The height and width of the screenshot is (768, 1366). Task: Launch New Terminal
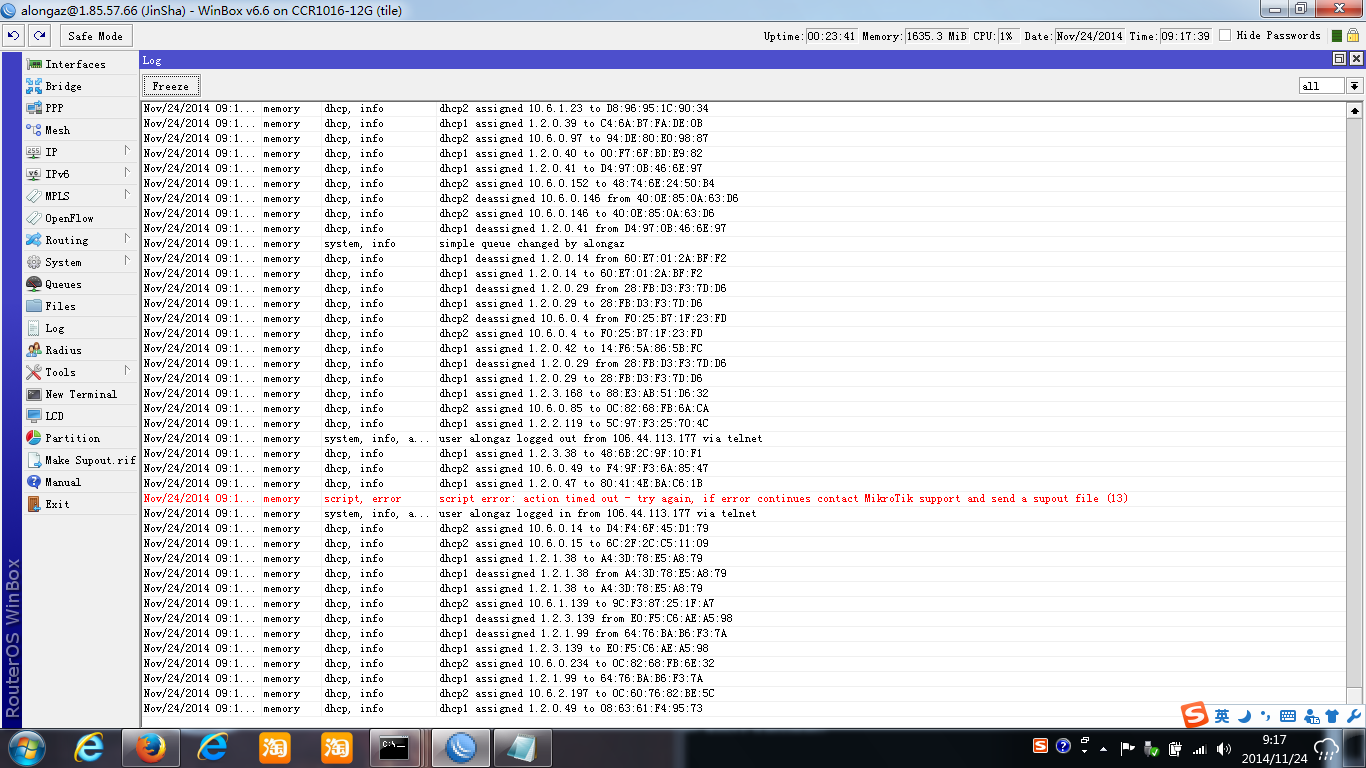(80, 394)
